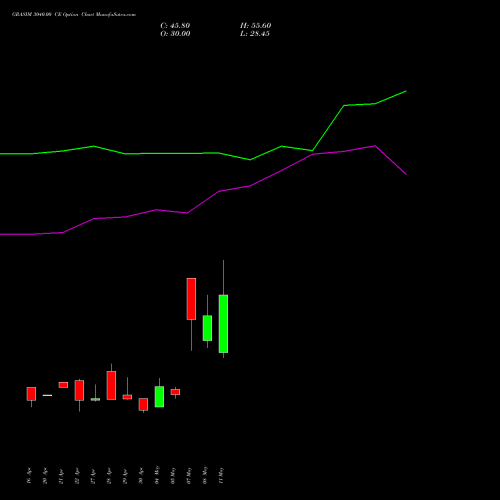Click the open value O: 30.00
This screenshot has height=500, width=500.
(175, 34)
